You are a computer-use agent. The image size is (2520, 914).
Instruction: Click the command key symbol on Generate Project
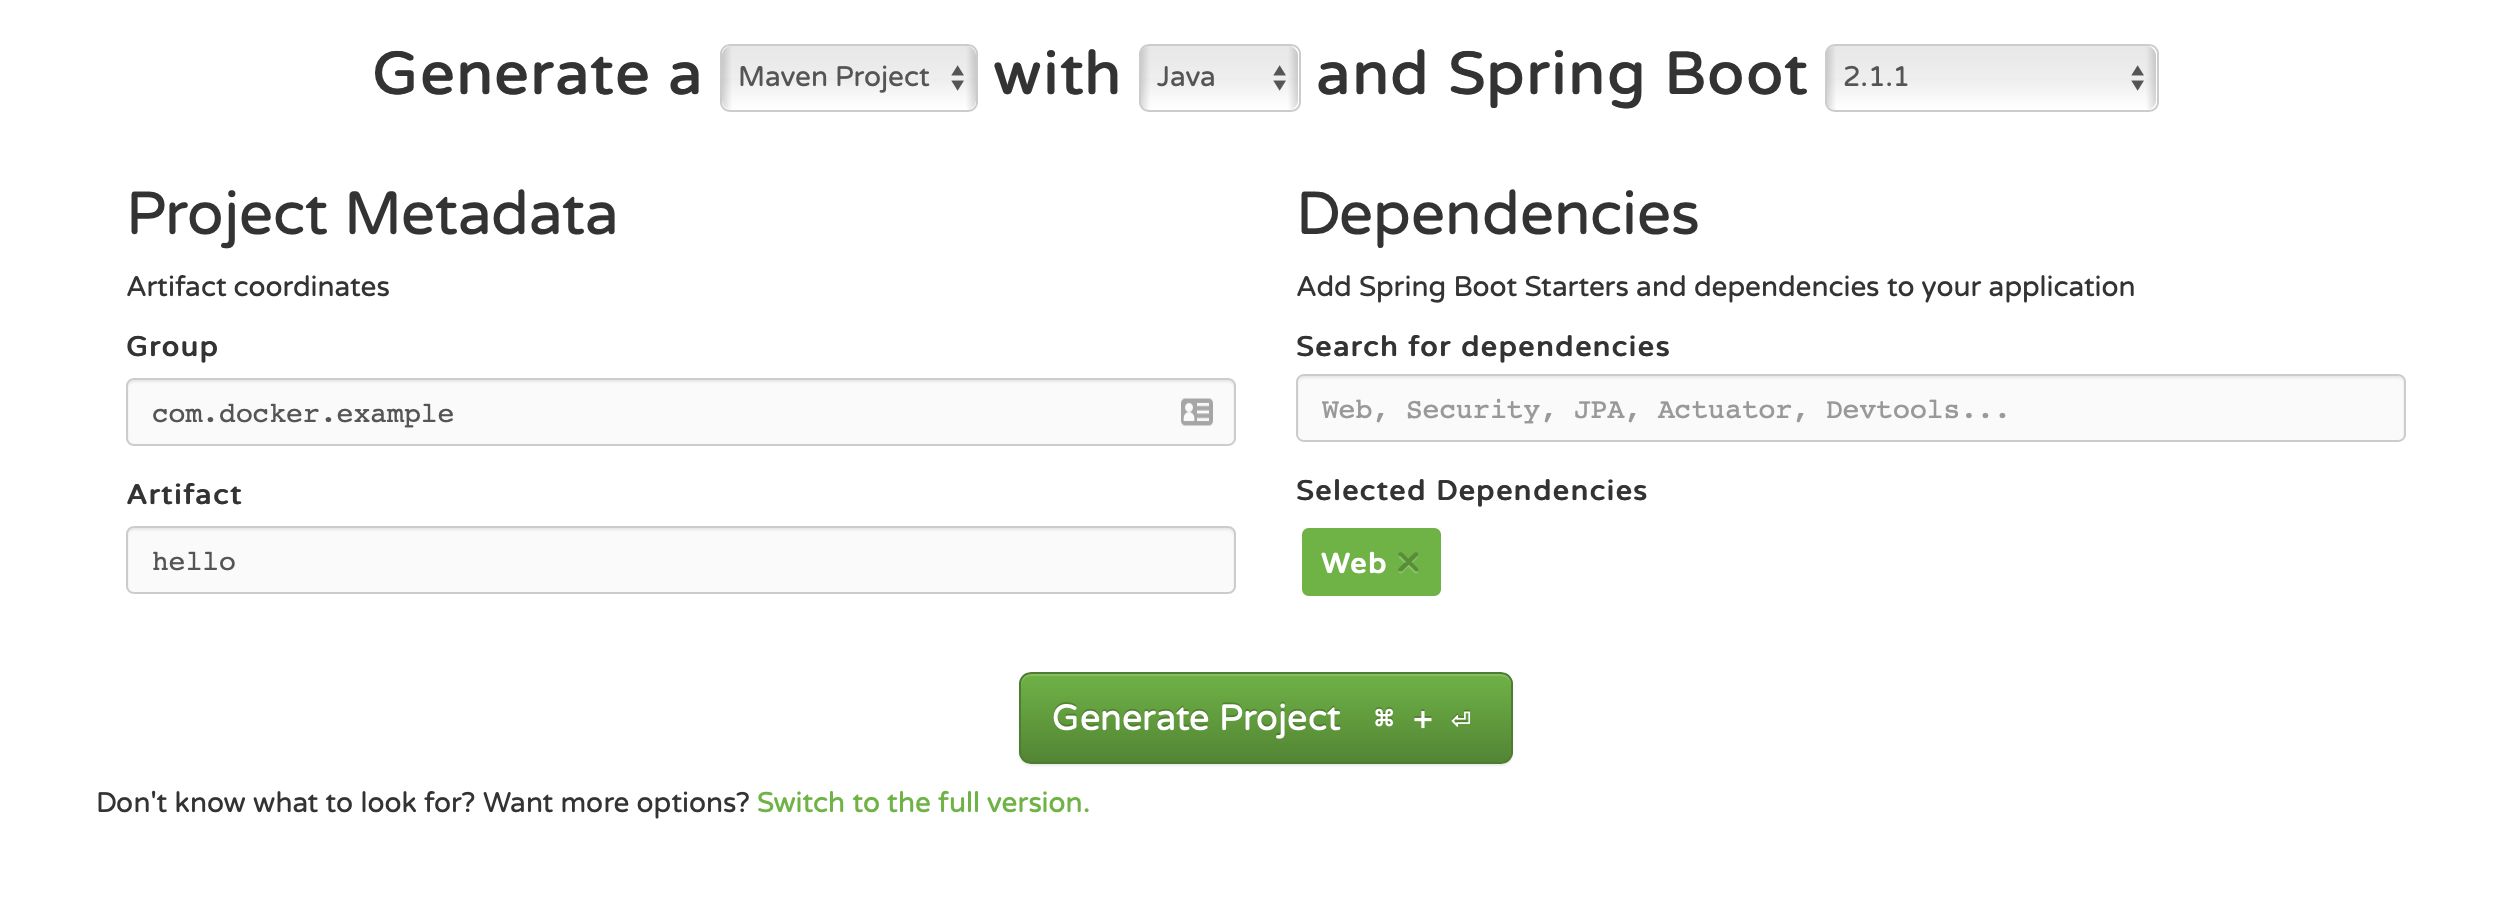(1384, 718)
